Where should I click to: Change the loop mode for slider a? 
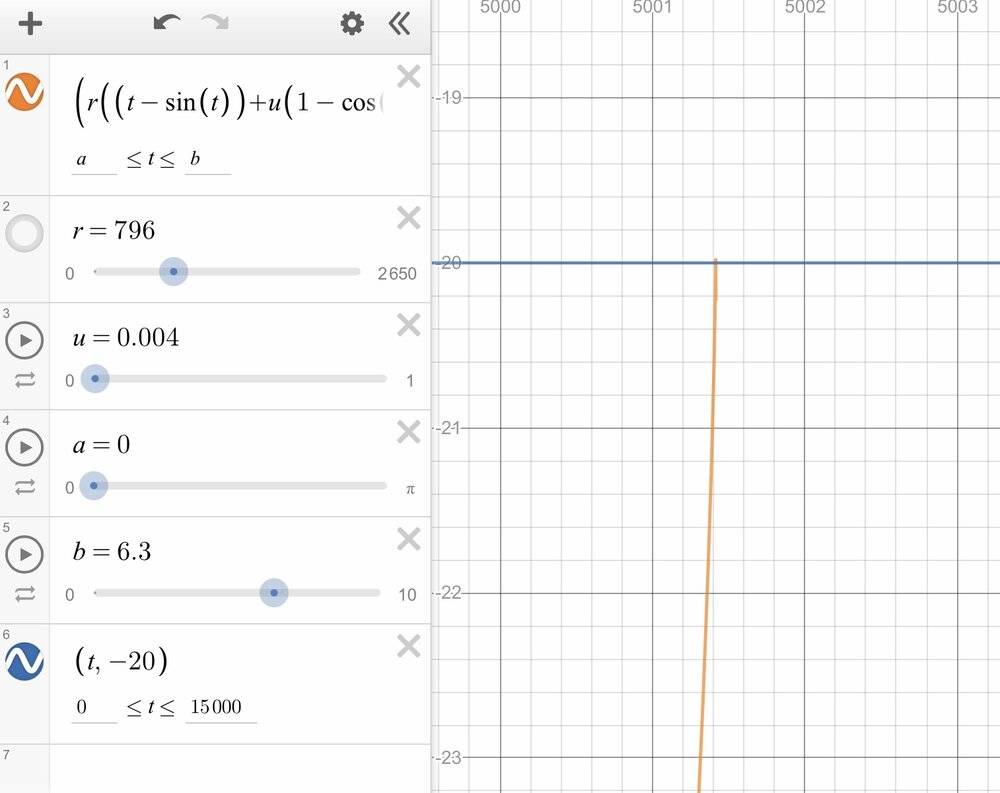(x=24, y=487)
